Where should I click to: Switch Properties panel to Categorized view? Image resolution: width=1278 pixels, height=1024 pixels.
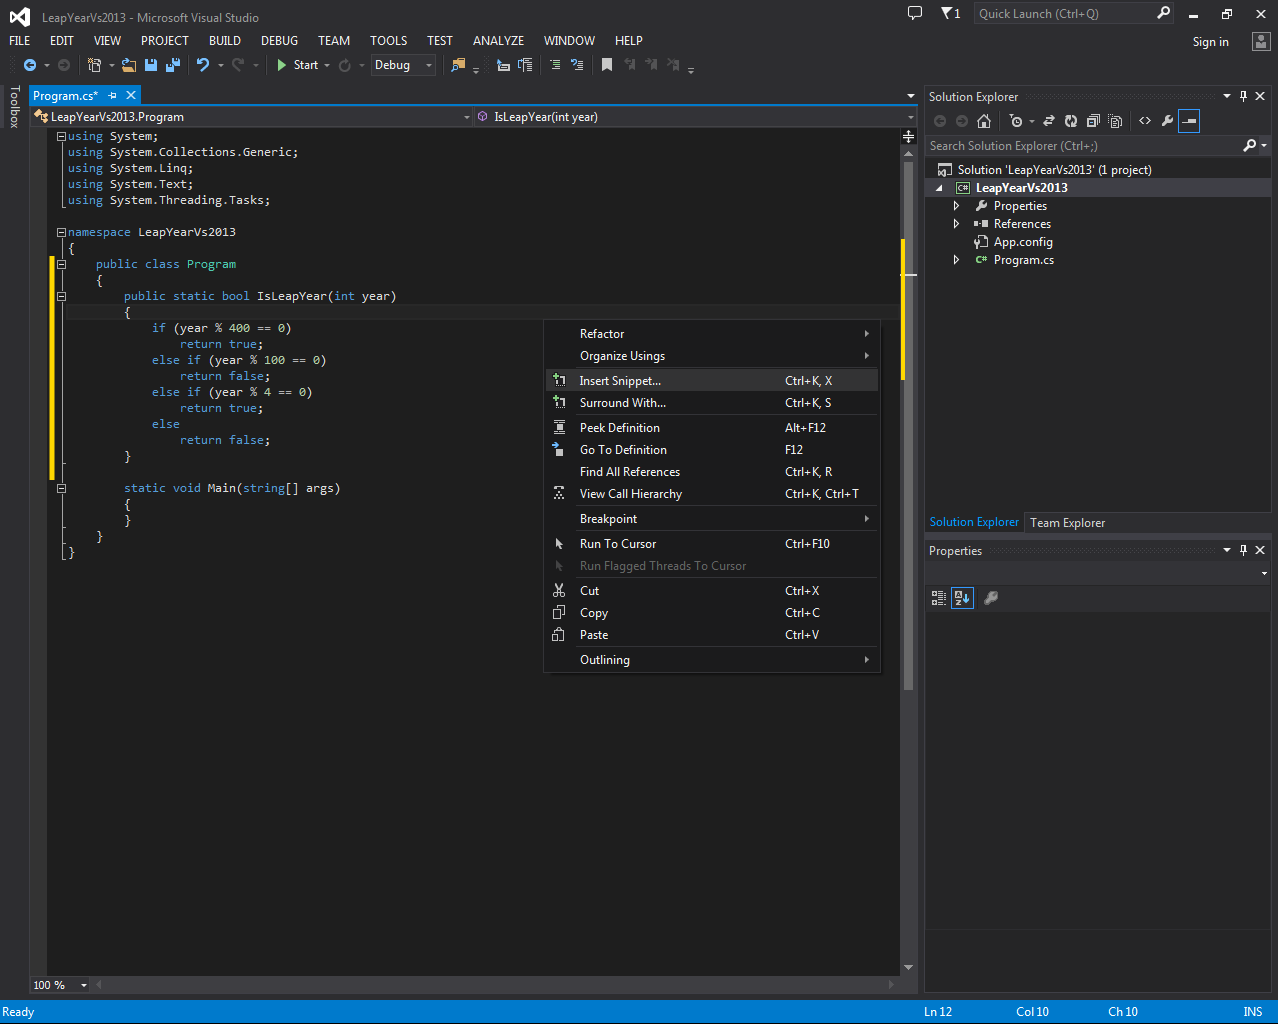pos(938,597)
